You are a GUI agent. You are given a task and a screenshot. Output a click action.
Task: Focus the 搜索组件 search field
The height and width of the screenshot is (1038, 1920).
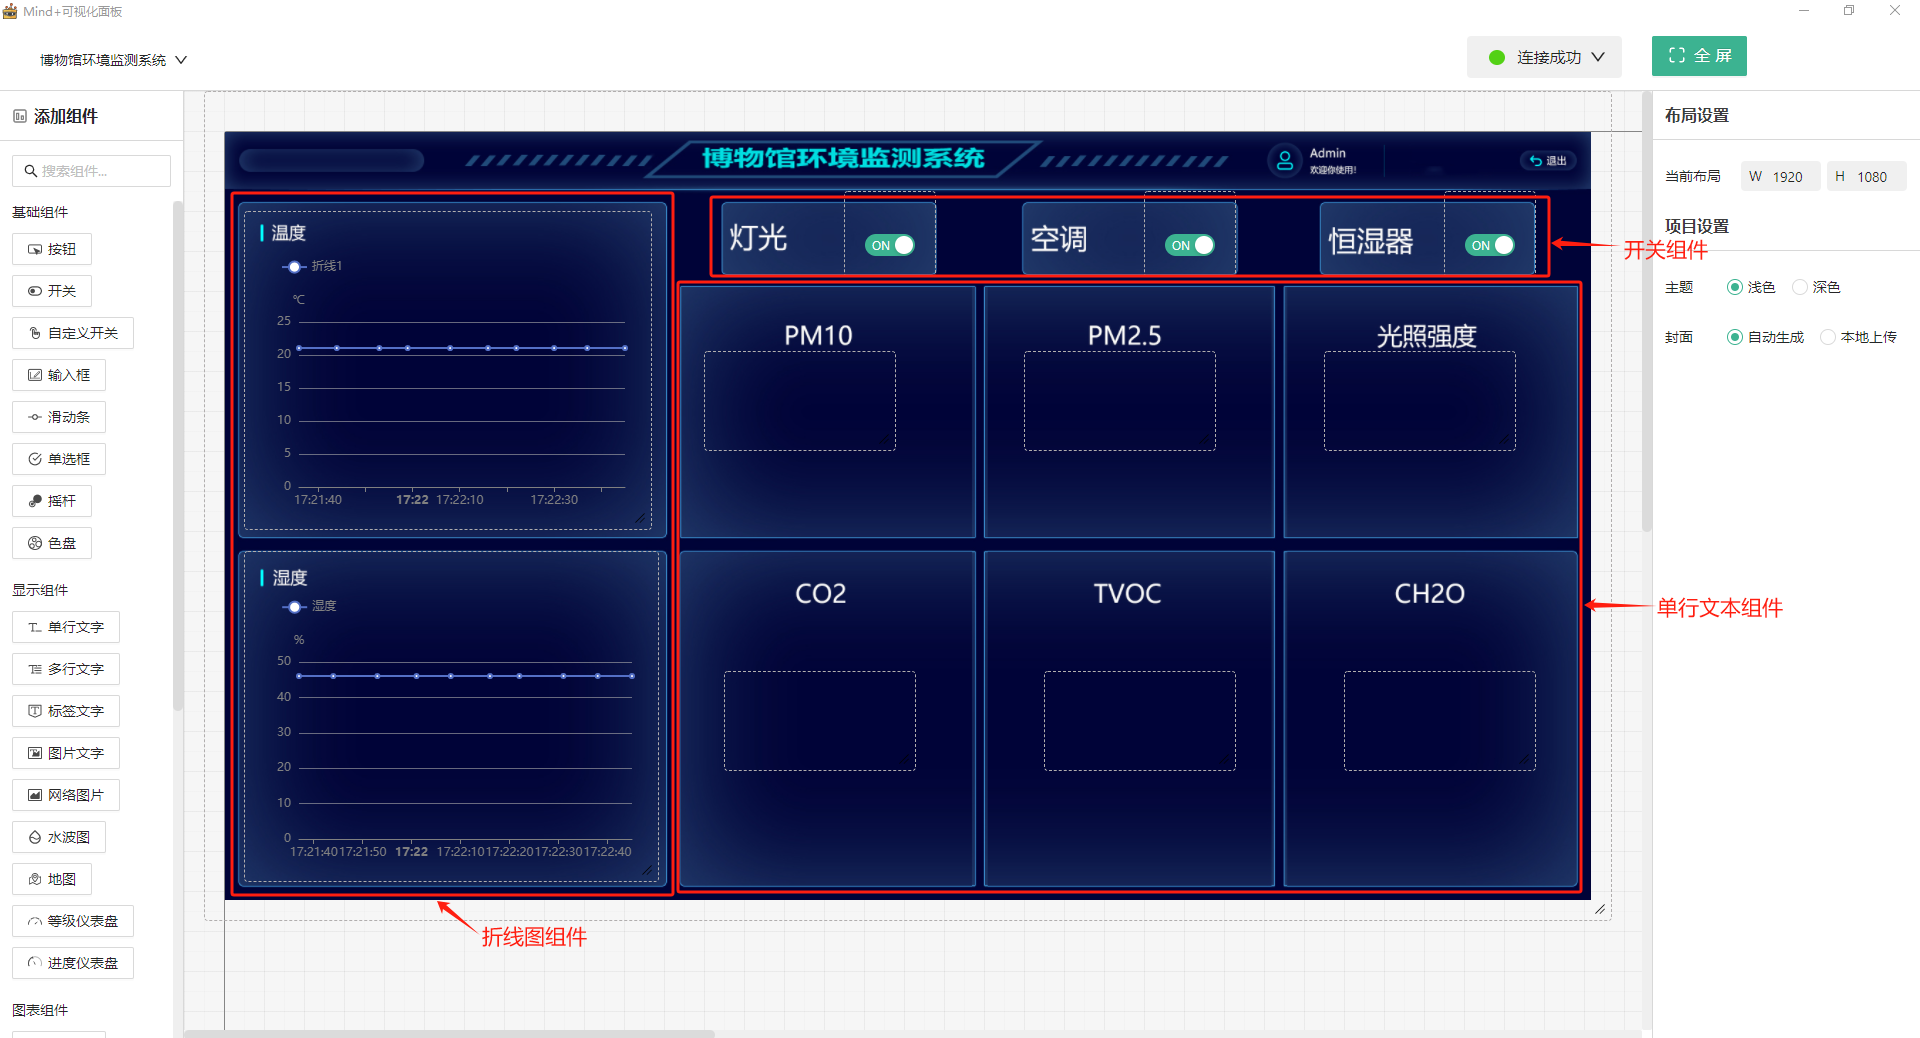(x=92, y=171)
